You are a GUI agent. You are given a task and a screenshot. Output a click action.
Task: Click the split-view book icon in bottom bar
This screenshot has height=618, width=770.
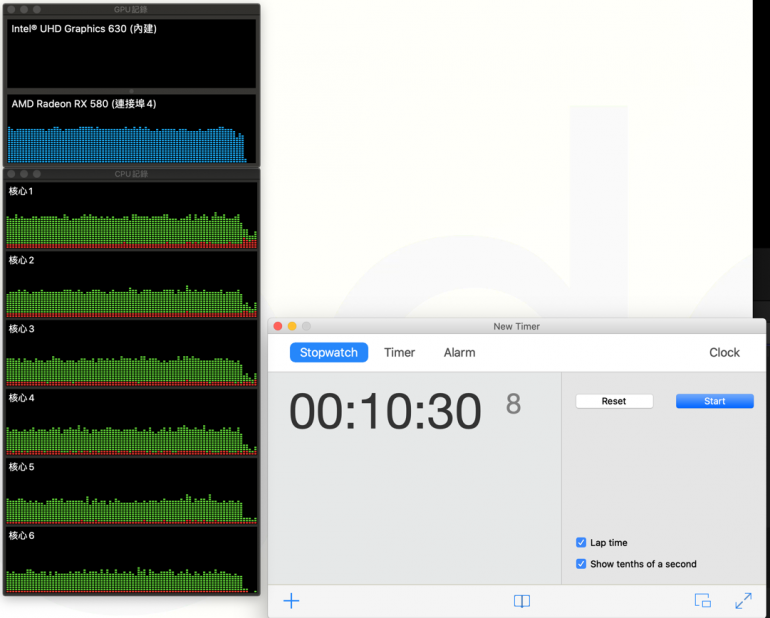[521, 601]
